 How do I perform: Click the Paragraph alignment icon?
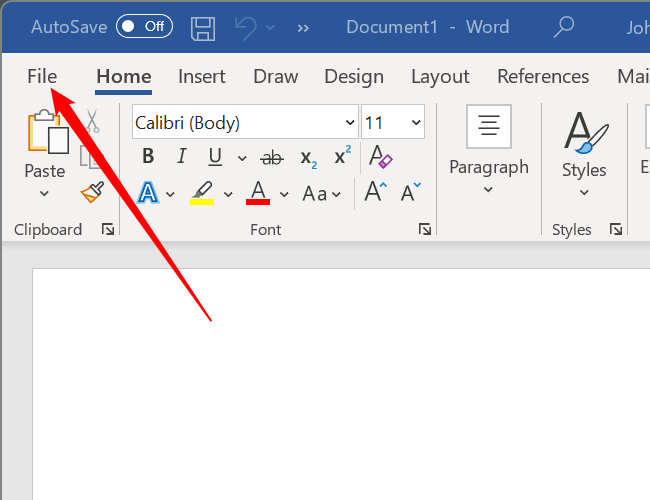(489, 126)
